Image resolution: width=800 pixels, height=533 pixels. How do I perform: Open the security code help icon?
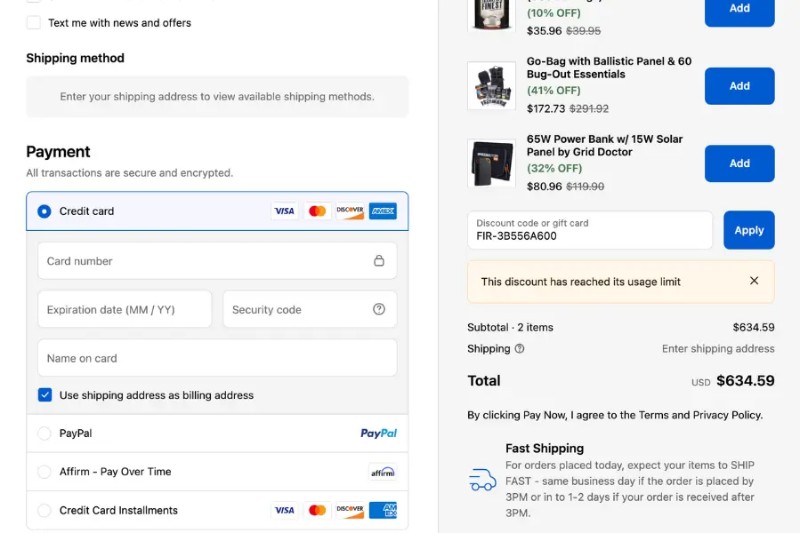coord(379,309)
